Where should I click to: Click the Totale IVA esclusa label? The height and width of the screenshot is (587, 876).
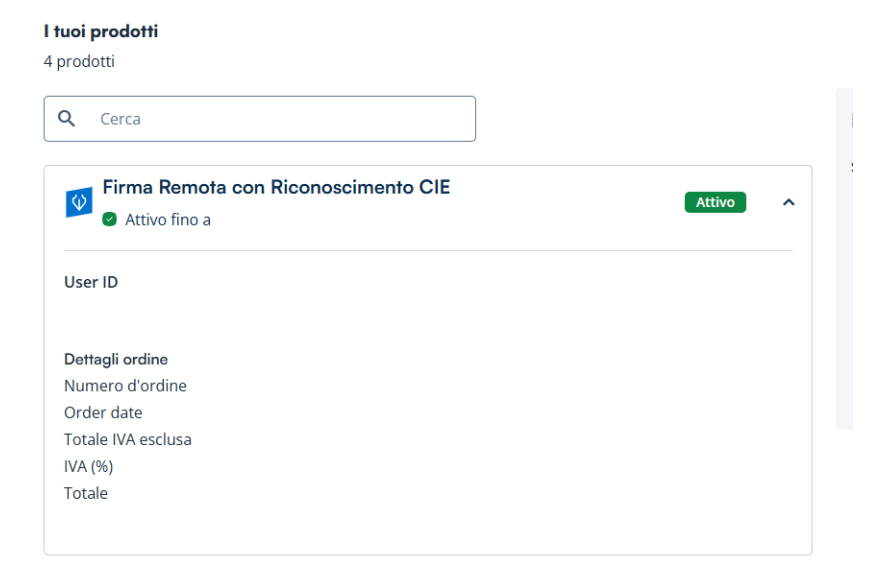[128, 439]
